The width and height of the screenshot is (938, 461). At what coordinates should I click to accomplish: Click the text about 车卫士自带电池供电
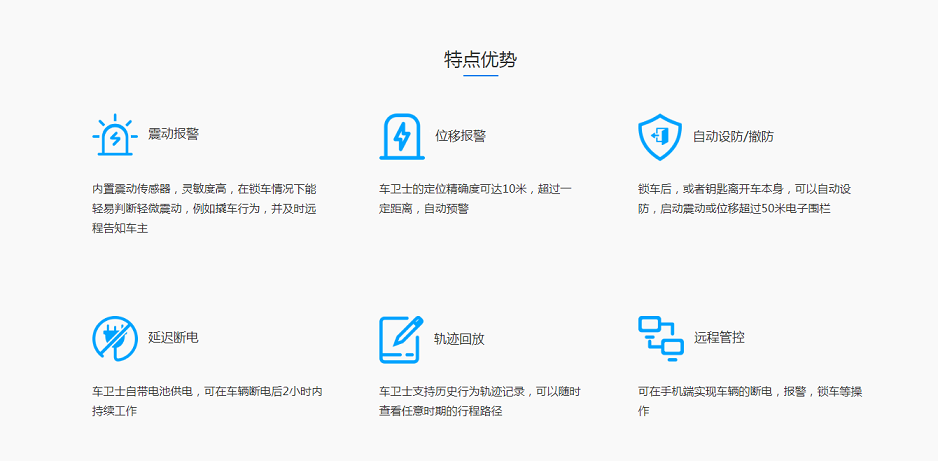tap(207, 401)
